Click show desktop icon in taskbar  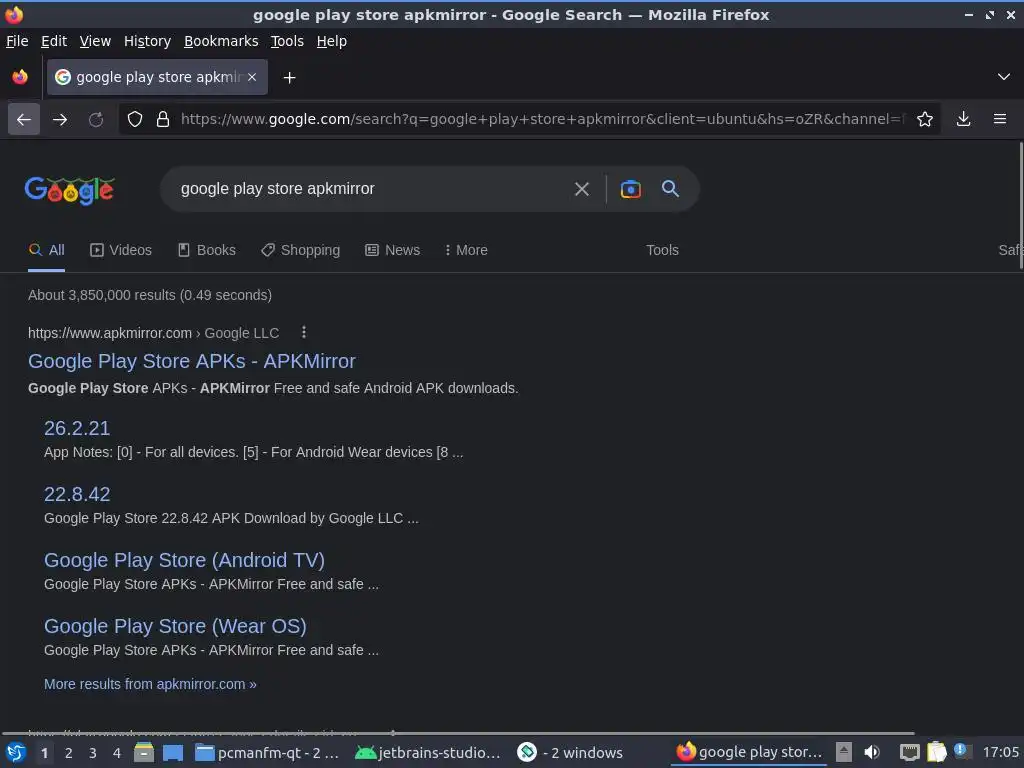point(173,752)
